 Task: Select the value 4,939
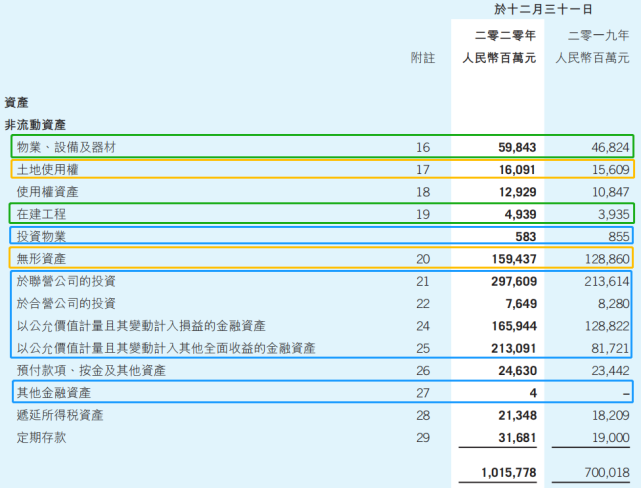point(520,214)
